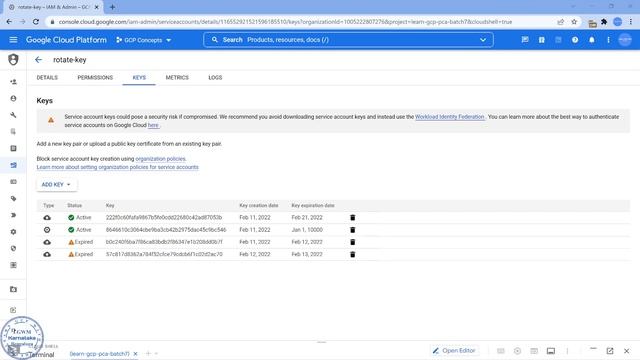Image resolution: width=640 pixels, height=360 pixels.
Task: Open the organization policies link
Action: coord(160,159)
